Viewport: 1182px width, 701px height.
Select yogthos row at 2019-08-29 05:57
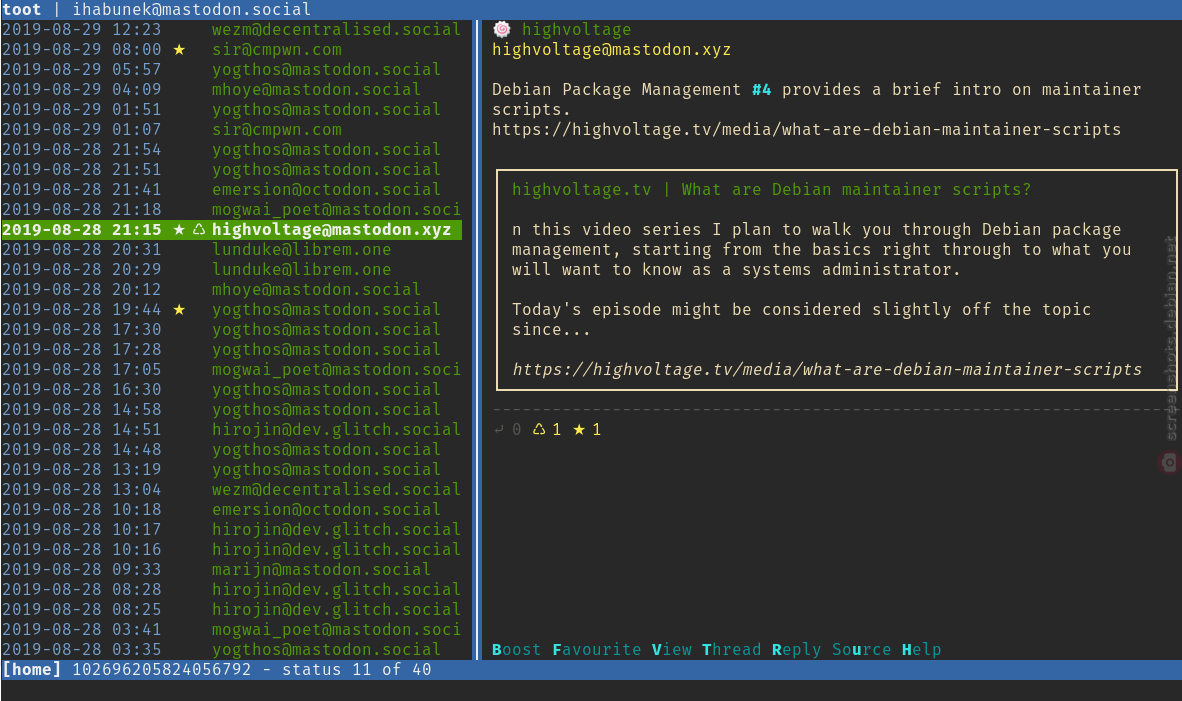231,69
